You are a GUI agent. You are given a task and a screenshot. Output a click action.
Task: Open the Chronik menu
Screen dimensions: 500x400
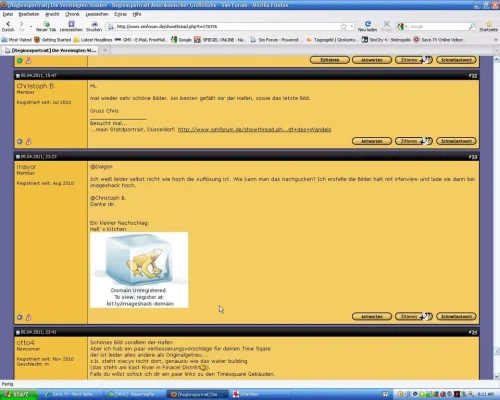pyautogui.click(x=72, y=14)
